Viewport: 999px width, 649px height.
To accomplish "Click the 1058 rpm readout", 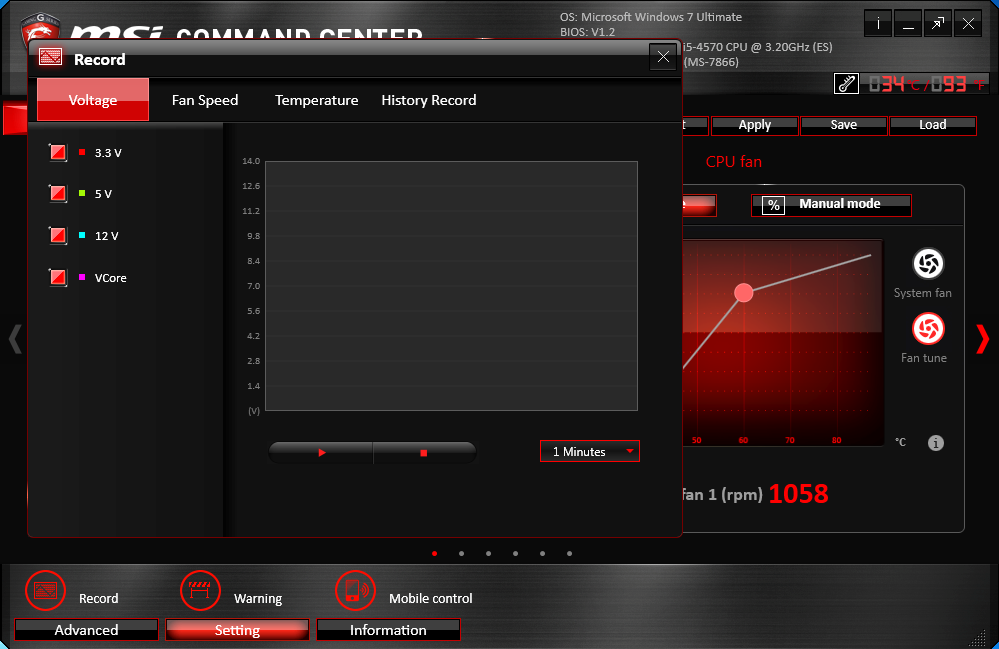I will point(798,494).
